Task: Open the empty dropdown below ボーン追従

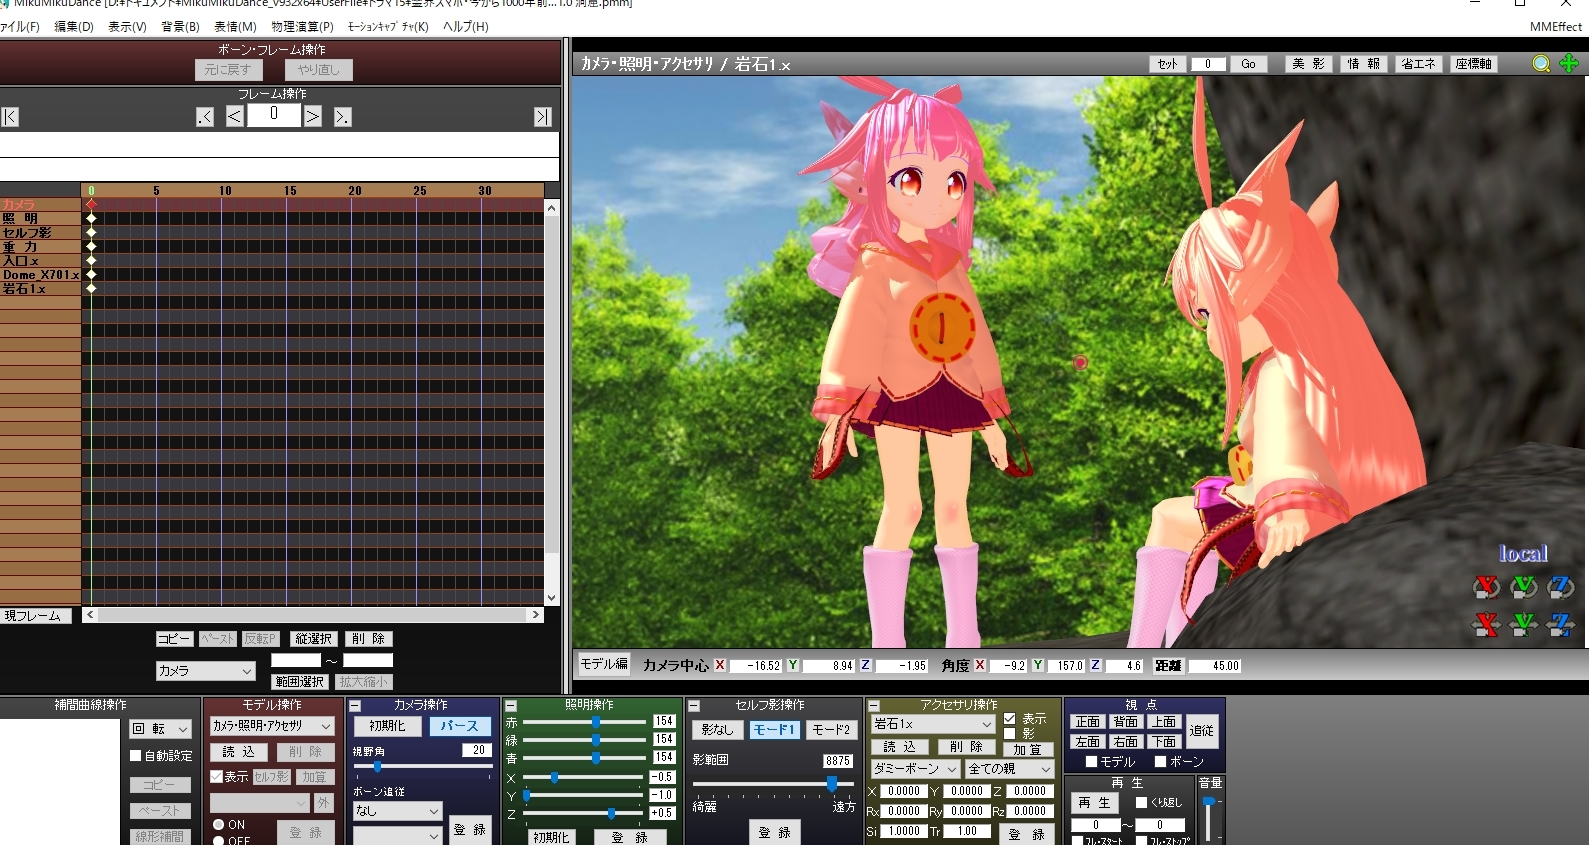Action: click(x=397, y=835)
